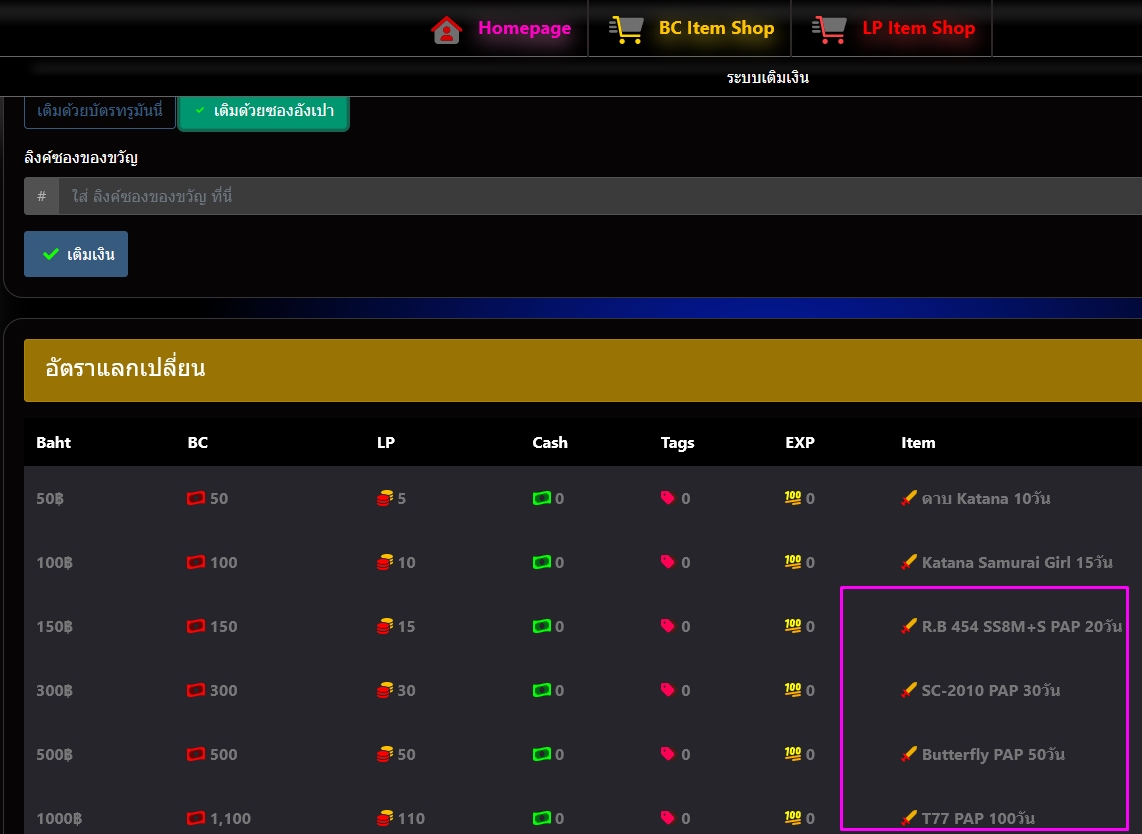Click item icon beside Butterfly PAP 50วัน
The height and width of the screenshot is (834, 1142).
point(909,755)
